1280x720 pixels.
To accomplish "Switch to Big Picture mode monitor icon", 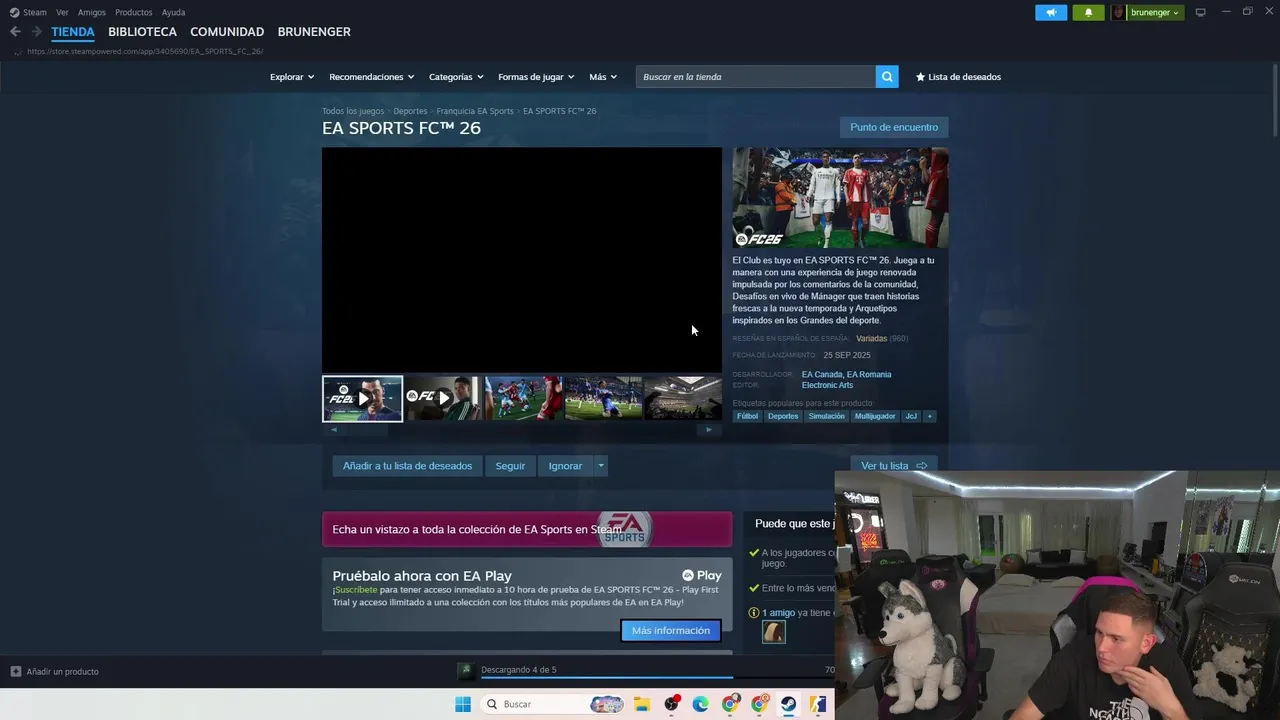I will [1200, 12].
